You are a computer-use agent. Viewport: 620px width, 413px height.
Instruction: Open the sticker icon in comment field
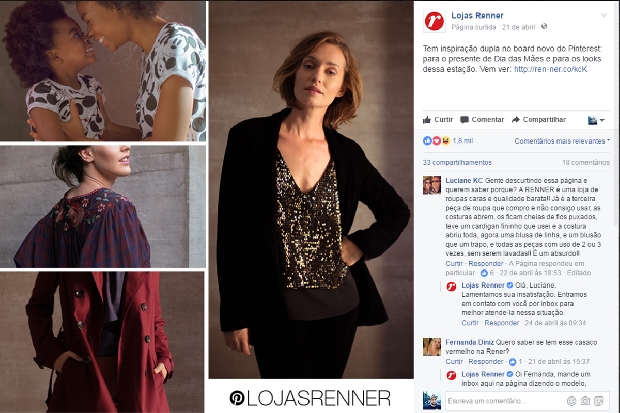pos(599,401)
